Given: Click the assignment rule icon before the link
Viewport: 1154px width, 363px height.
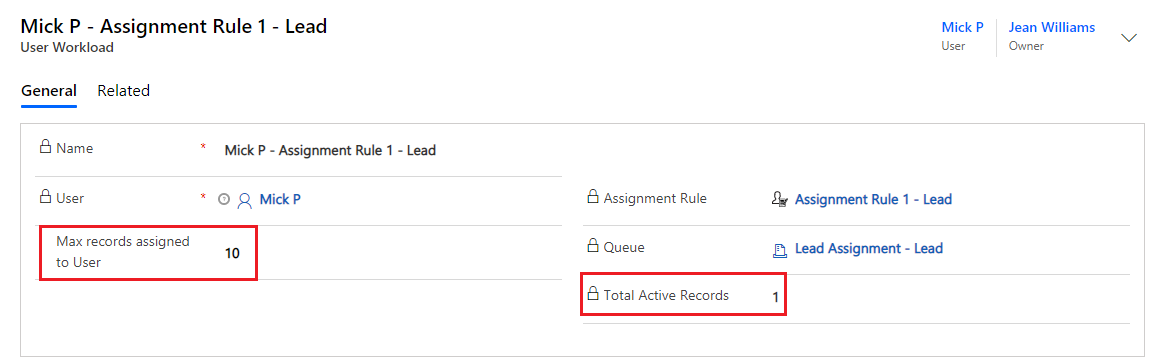Looking at the screenshot, I should tap(780, 199).
